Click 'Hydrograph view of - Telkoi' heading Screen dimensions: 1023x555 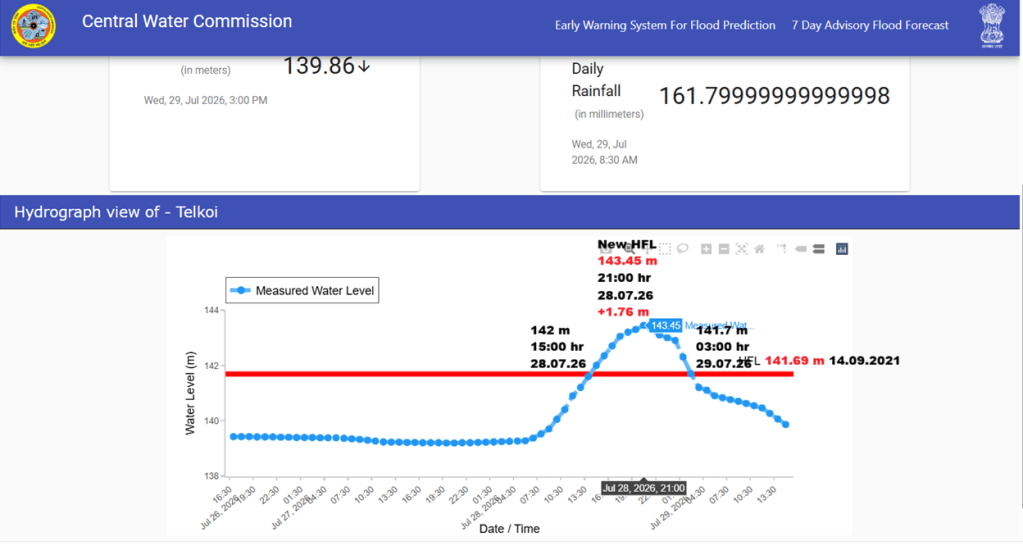click(116, 212)
